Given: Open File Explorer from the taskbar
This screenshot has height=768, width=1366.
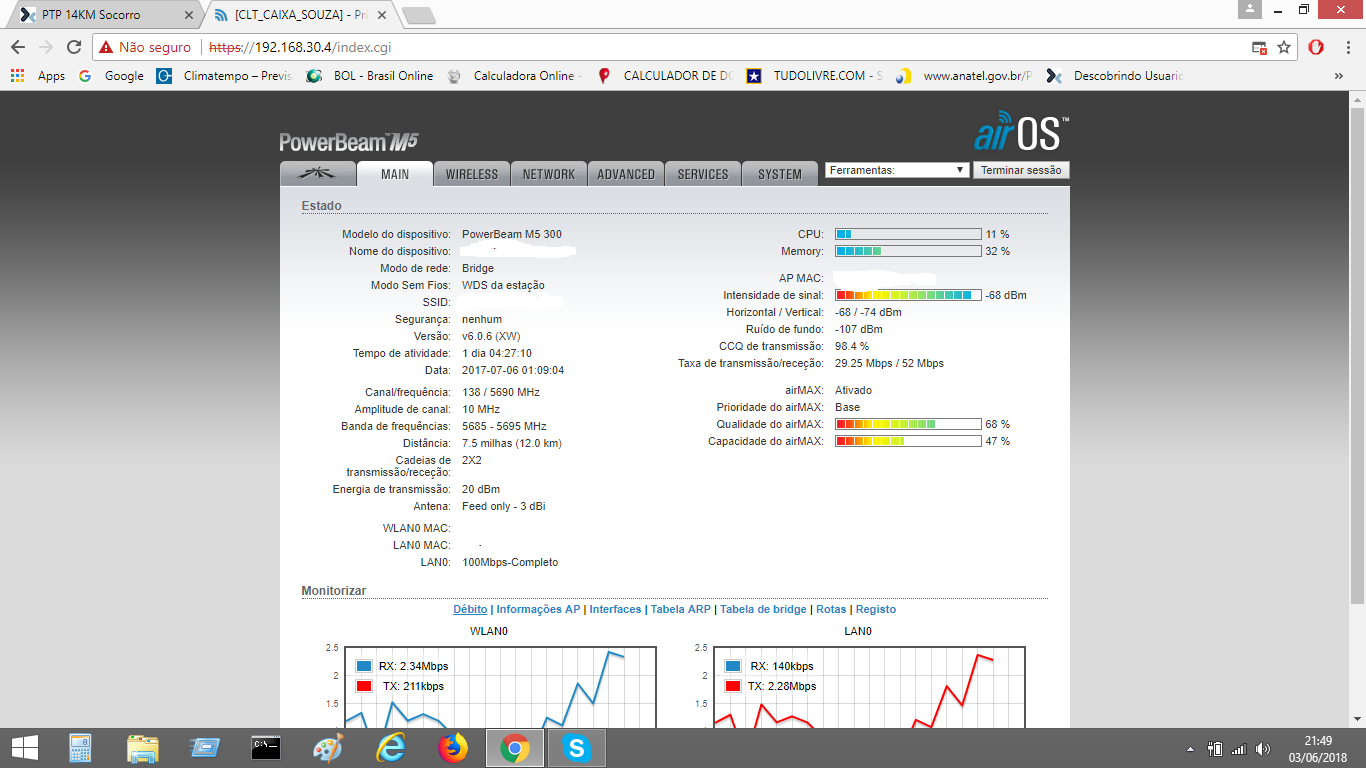Looking at the screenshot, I should point(142,747).
